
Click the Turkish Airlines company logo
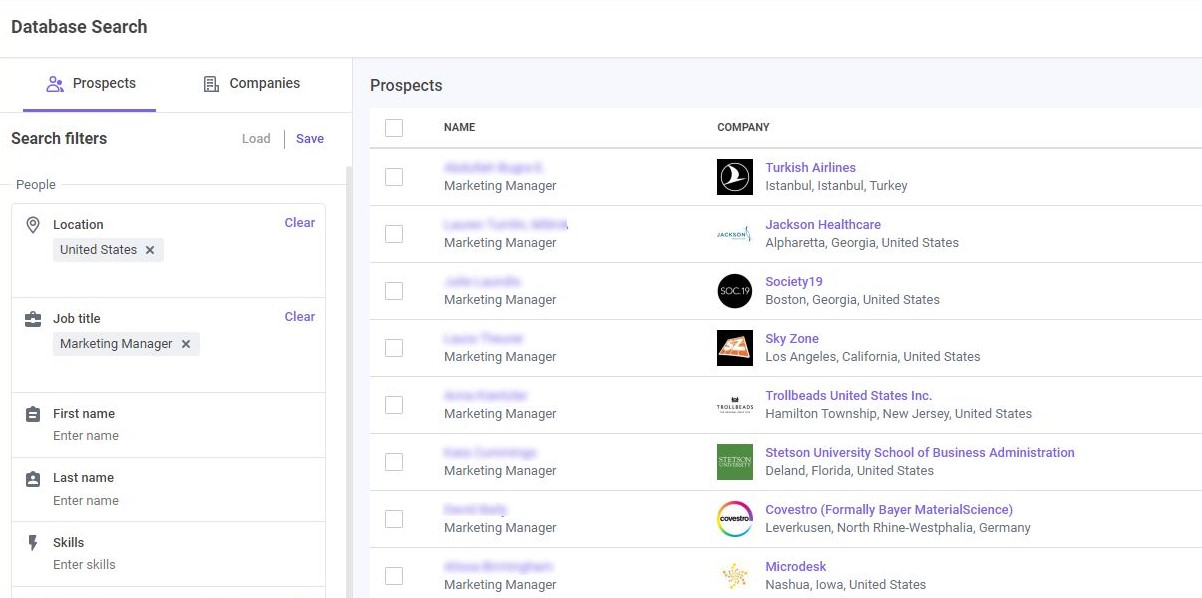735,177
